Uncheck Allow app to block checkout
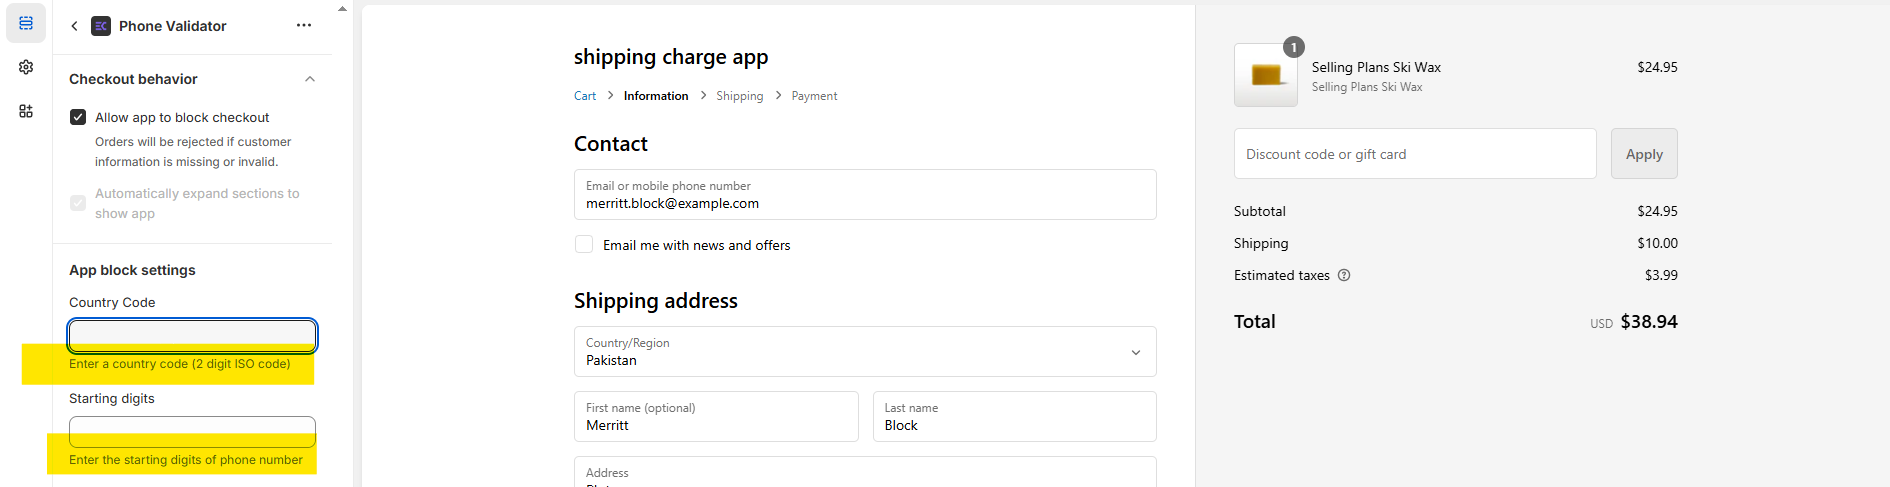Image resolution: width=1890 pixels, height=487 pixels. pos(78,117)
